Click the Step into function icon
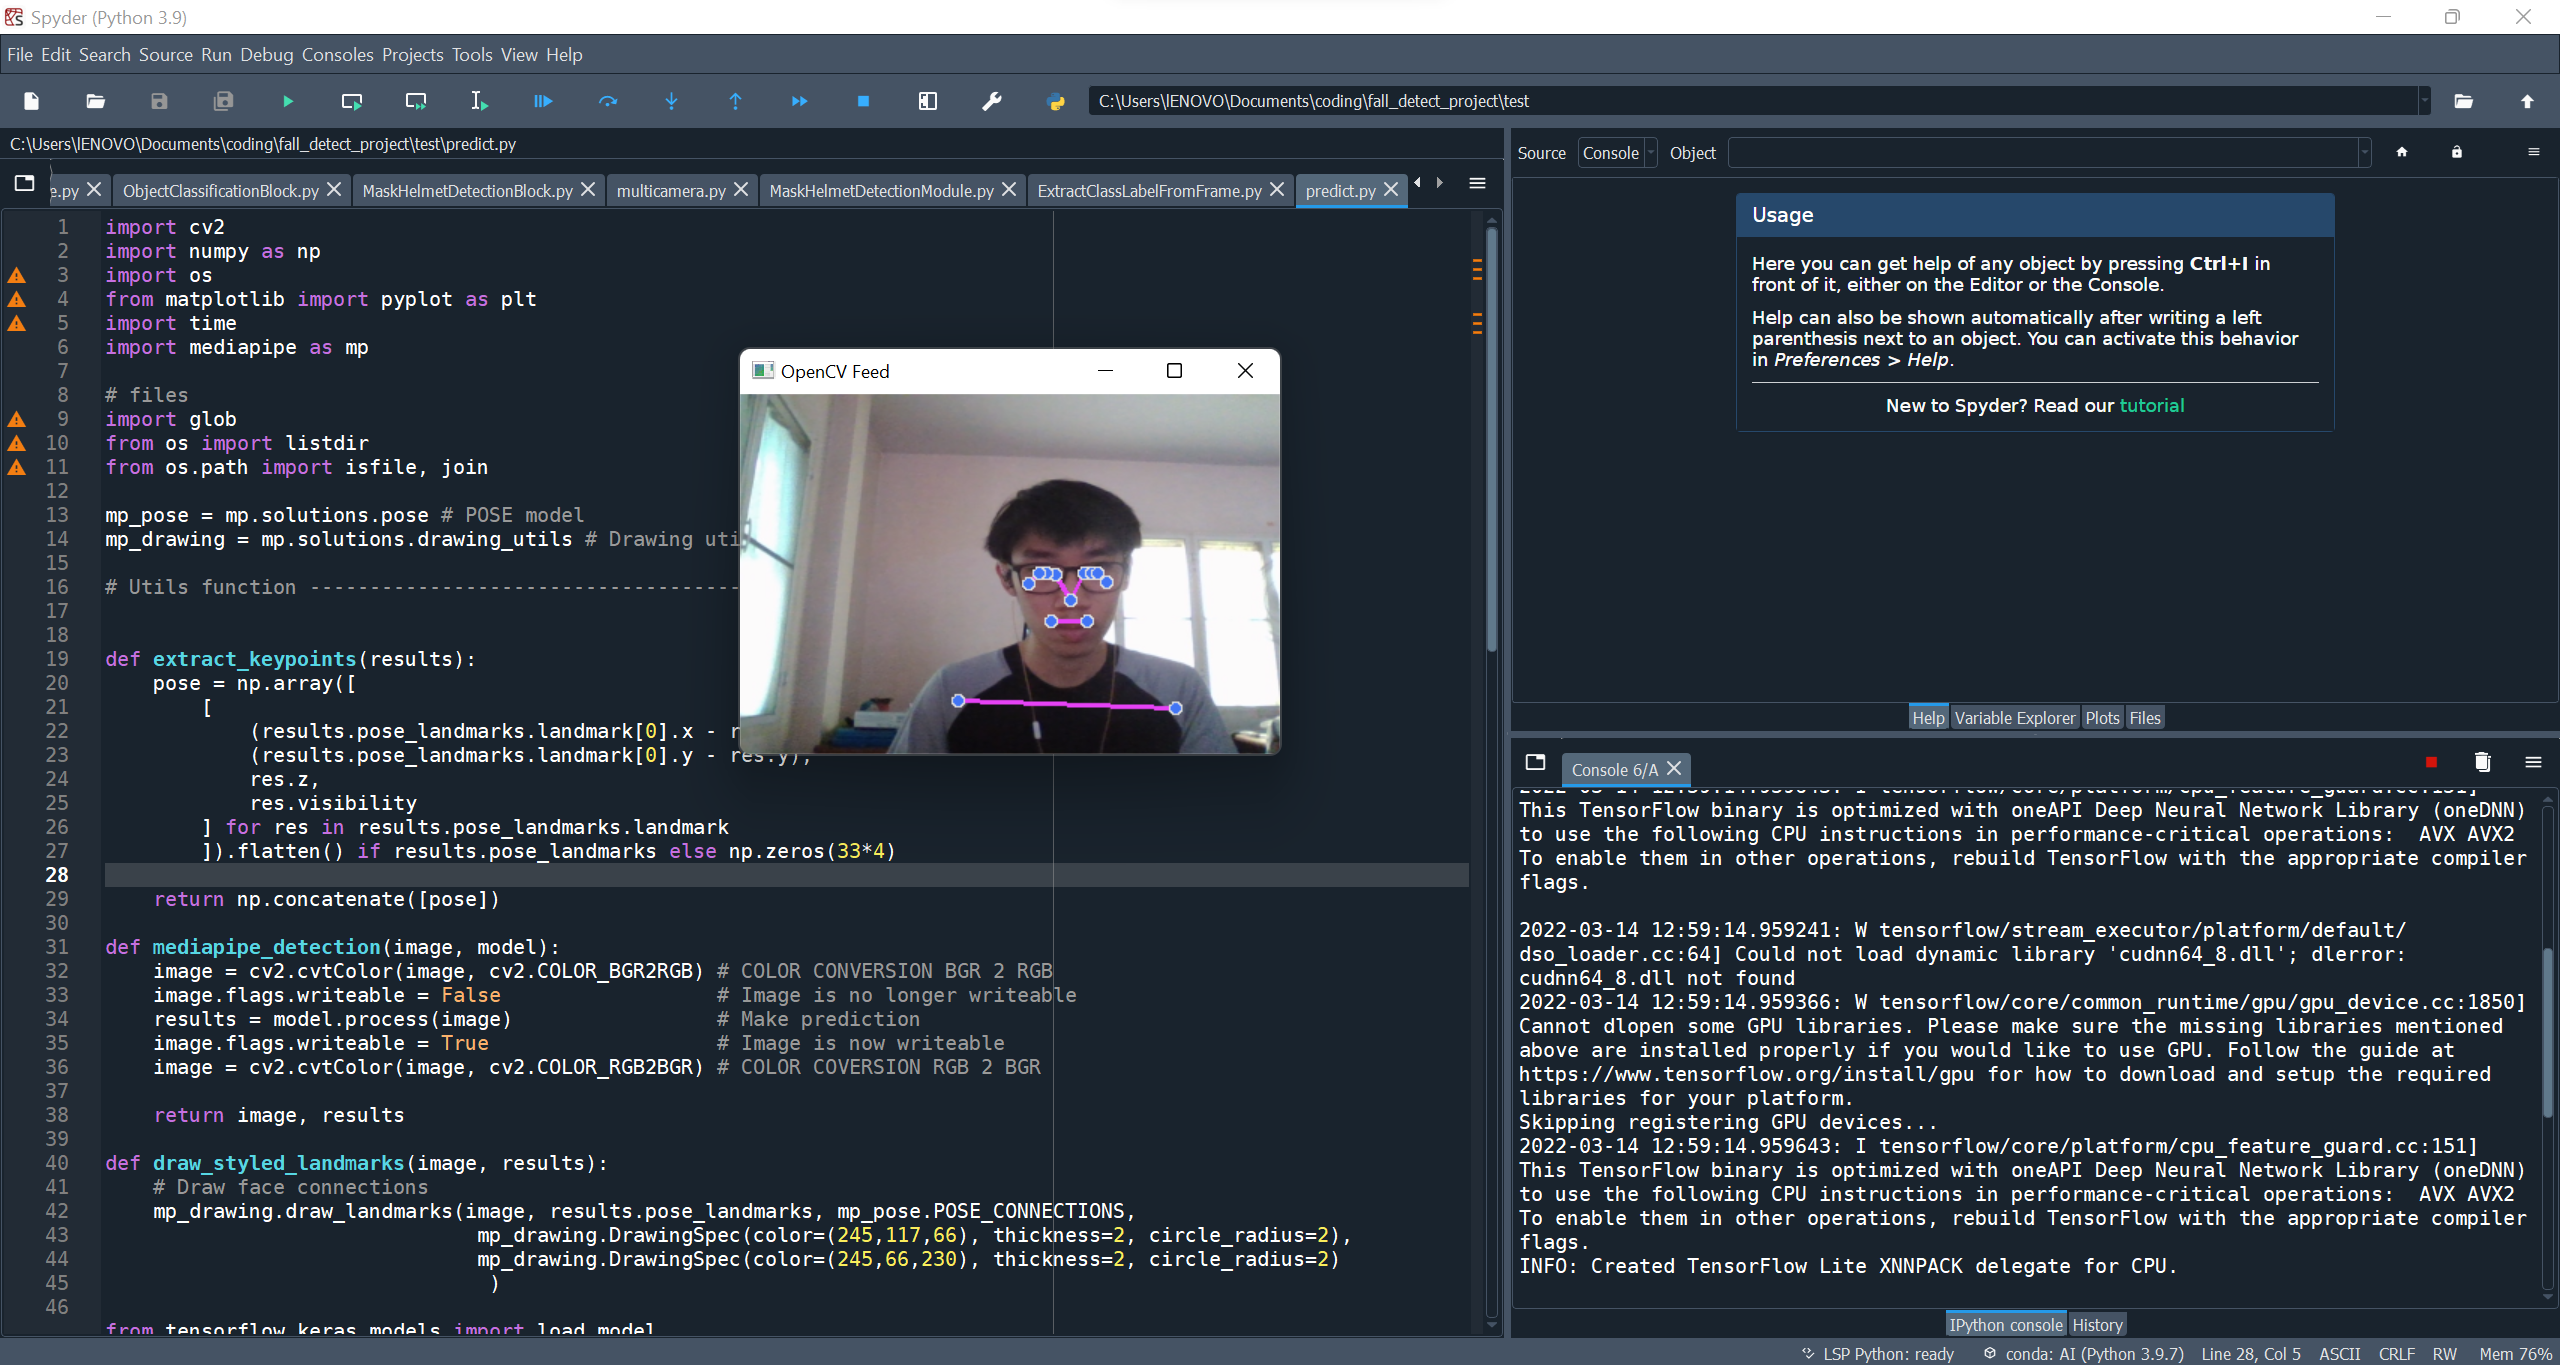This screenshot has height=1365, width=2560. (x=671, y=101)
